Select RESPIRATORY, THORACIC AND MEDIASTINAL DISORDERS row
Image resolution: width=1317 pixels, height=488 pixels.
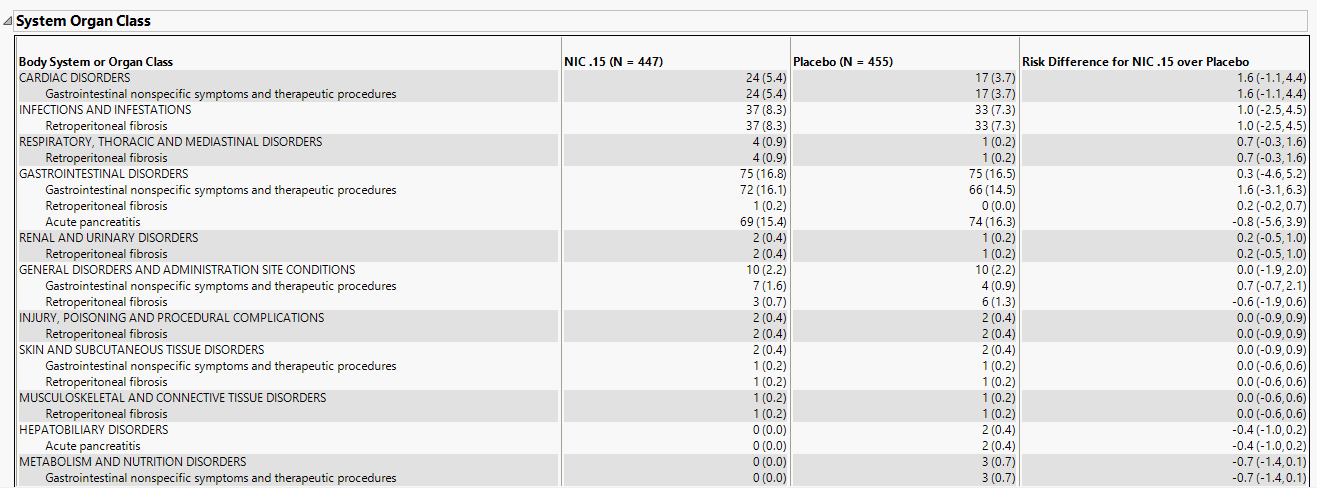(170, 142)
